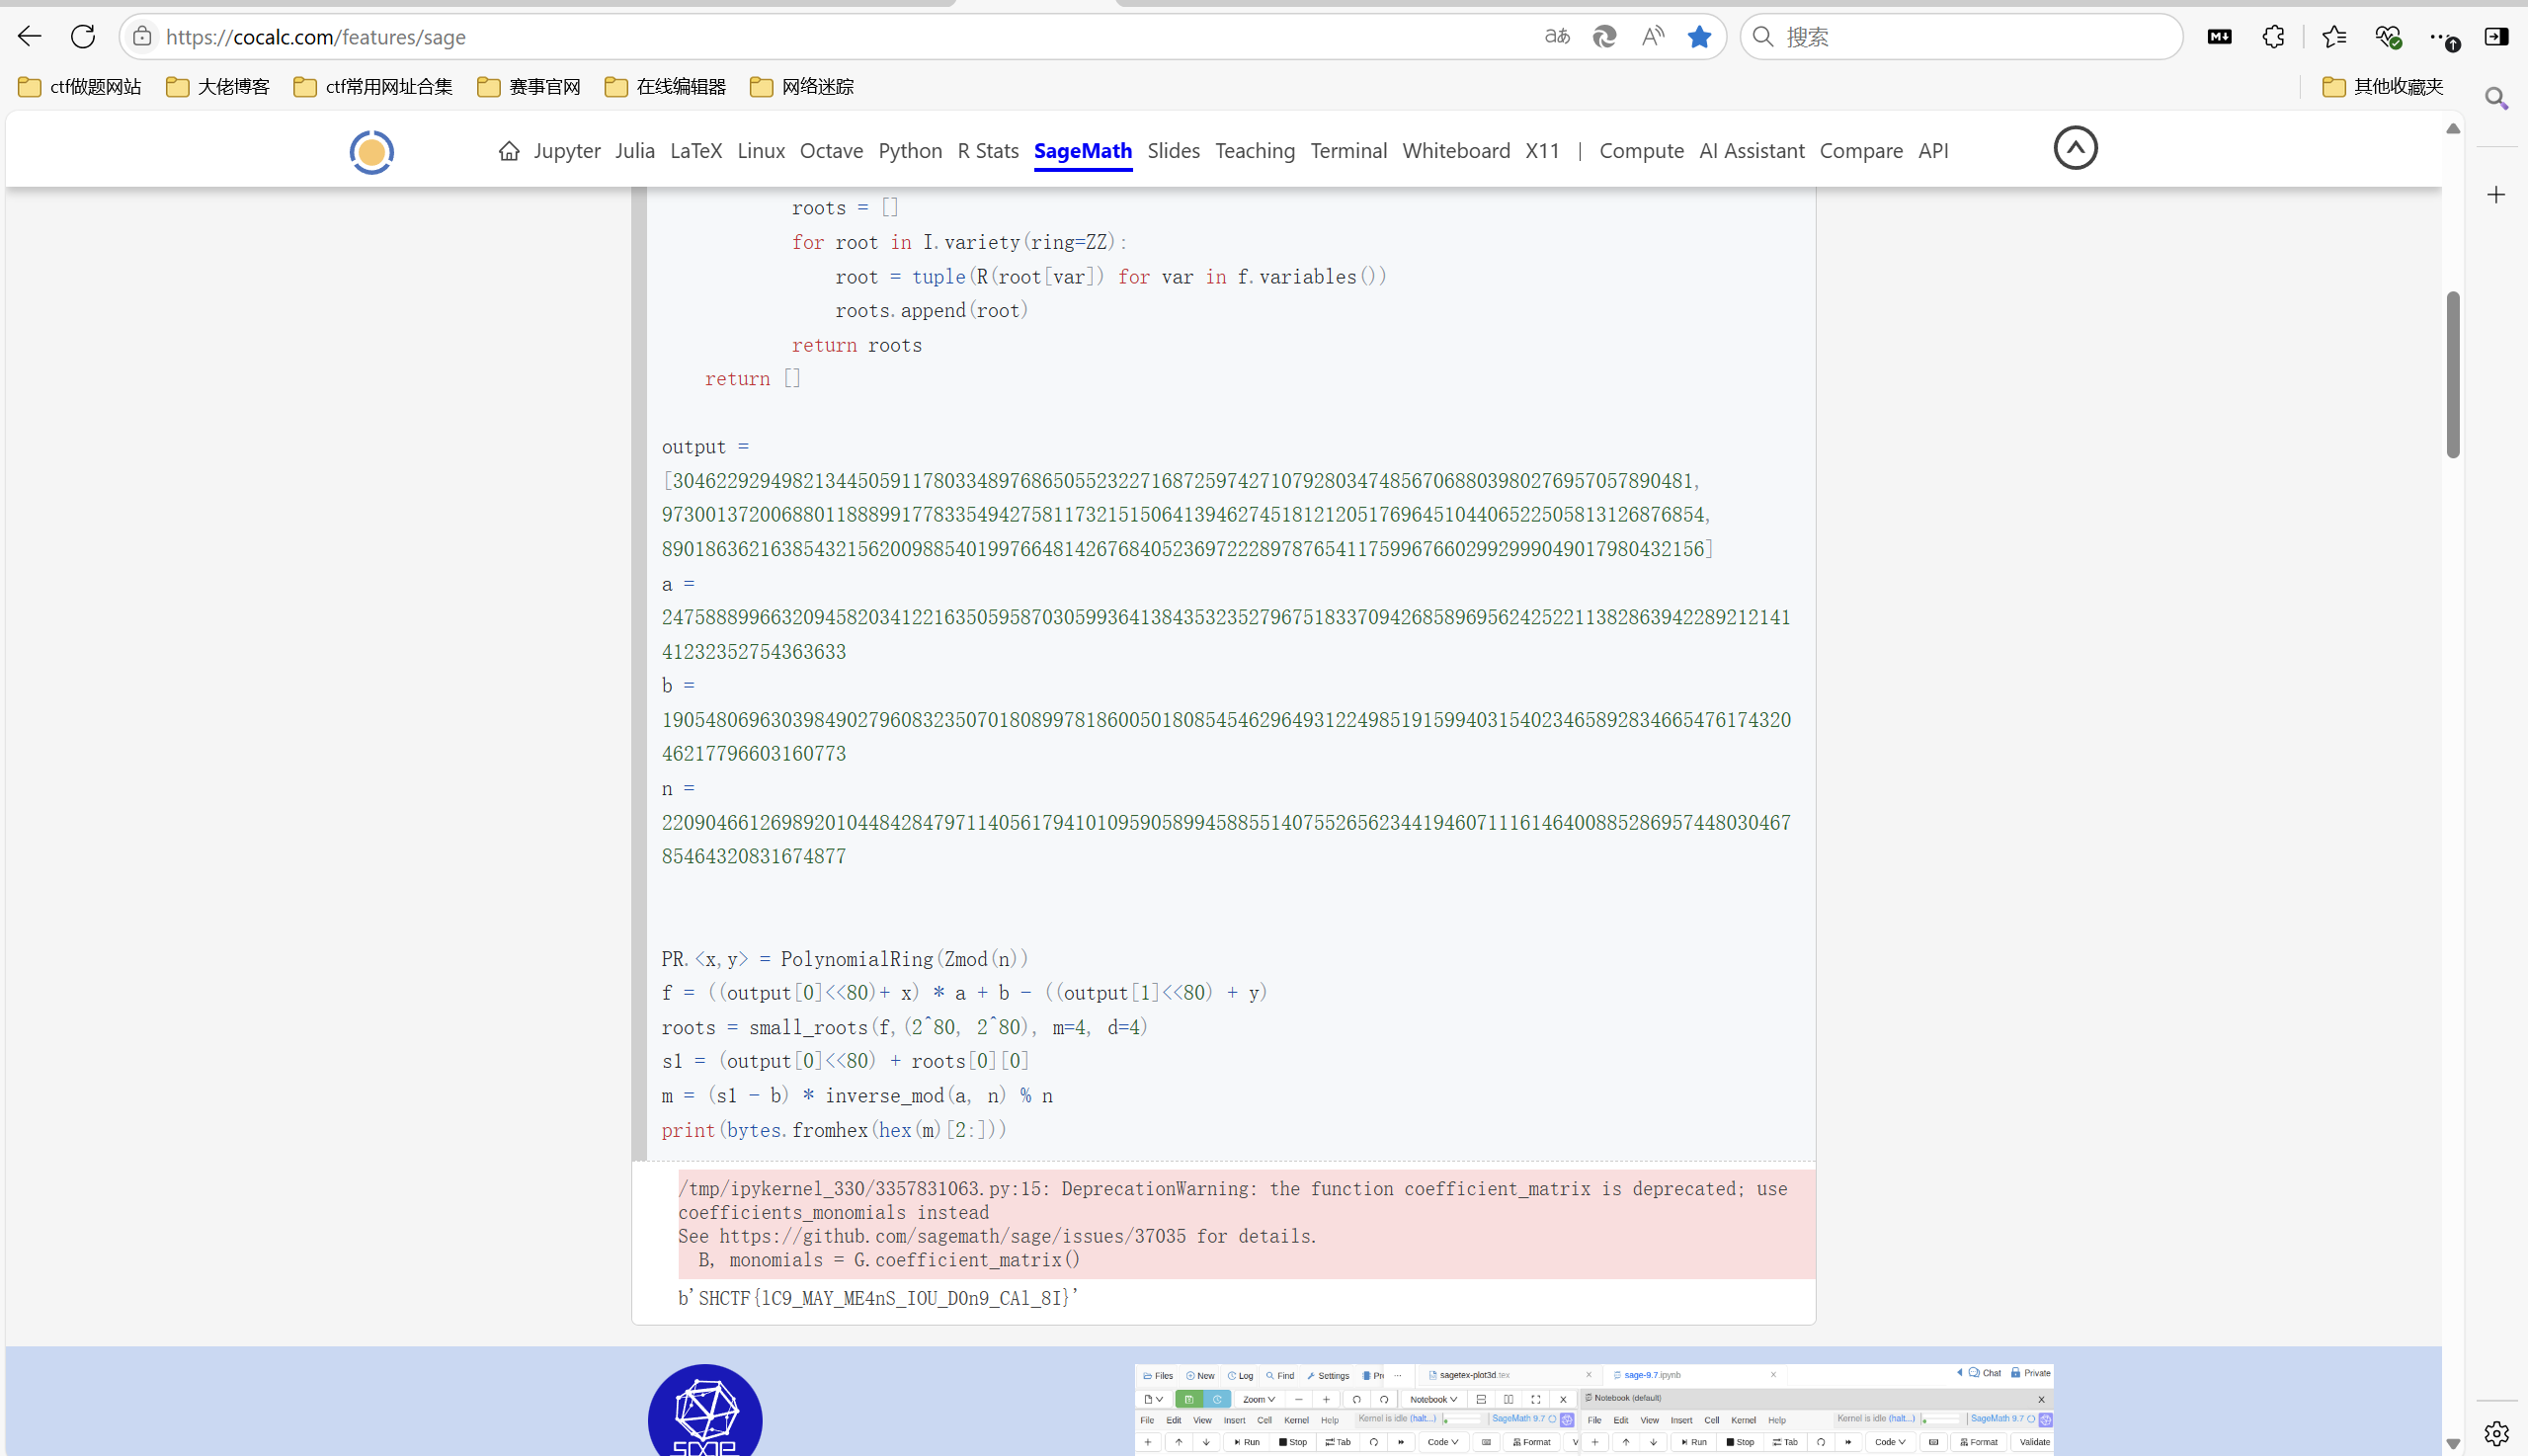Open the M+ extension icon
2528x1456 pixels.
click(x=2219, y=37)
